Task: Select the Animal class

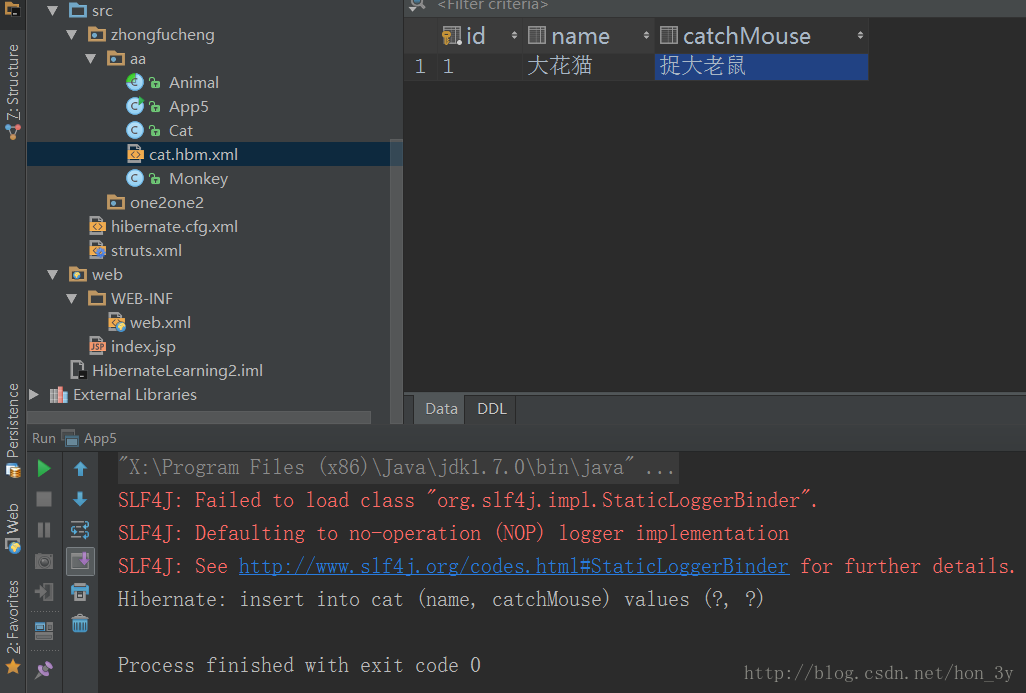Action: 194,82
